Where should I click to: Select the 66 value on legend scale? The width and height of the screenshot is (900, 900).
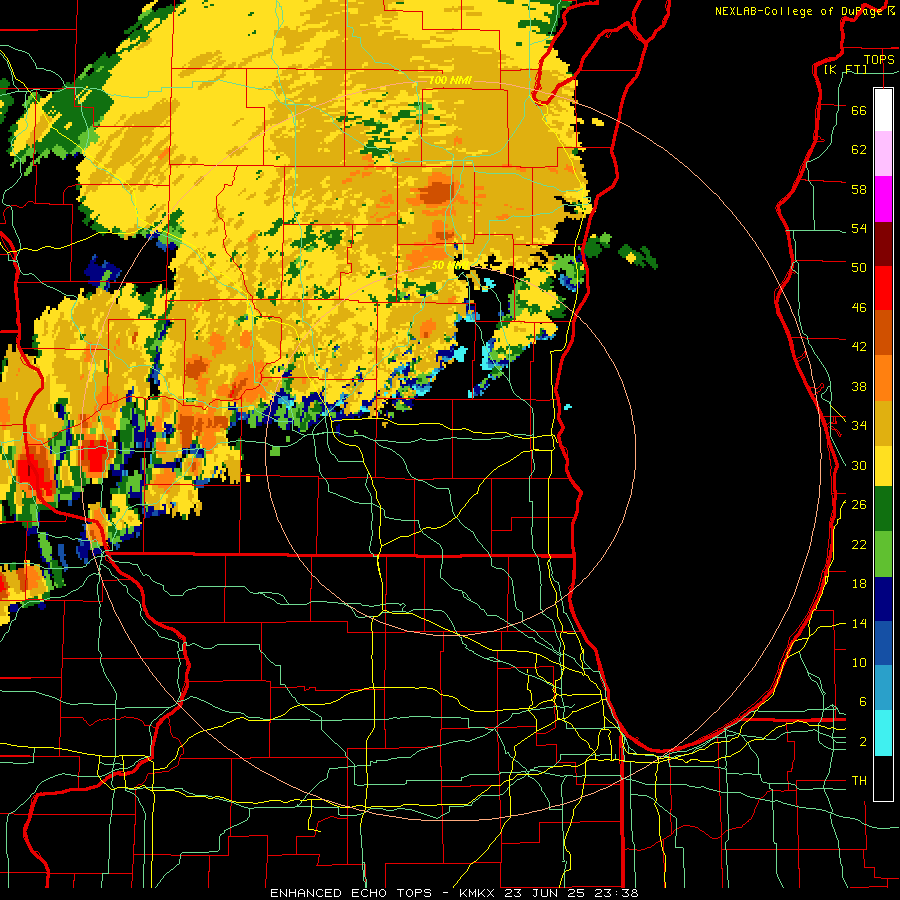pos(859,110)
